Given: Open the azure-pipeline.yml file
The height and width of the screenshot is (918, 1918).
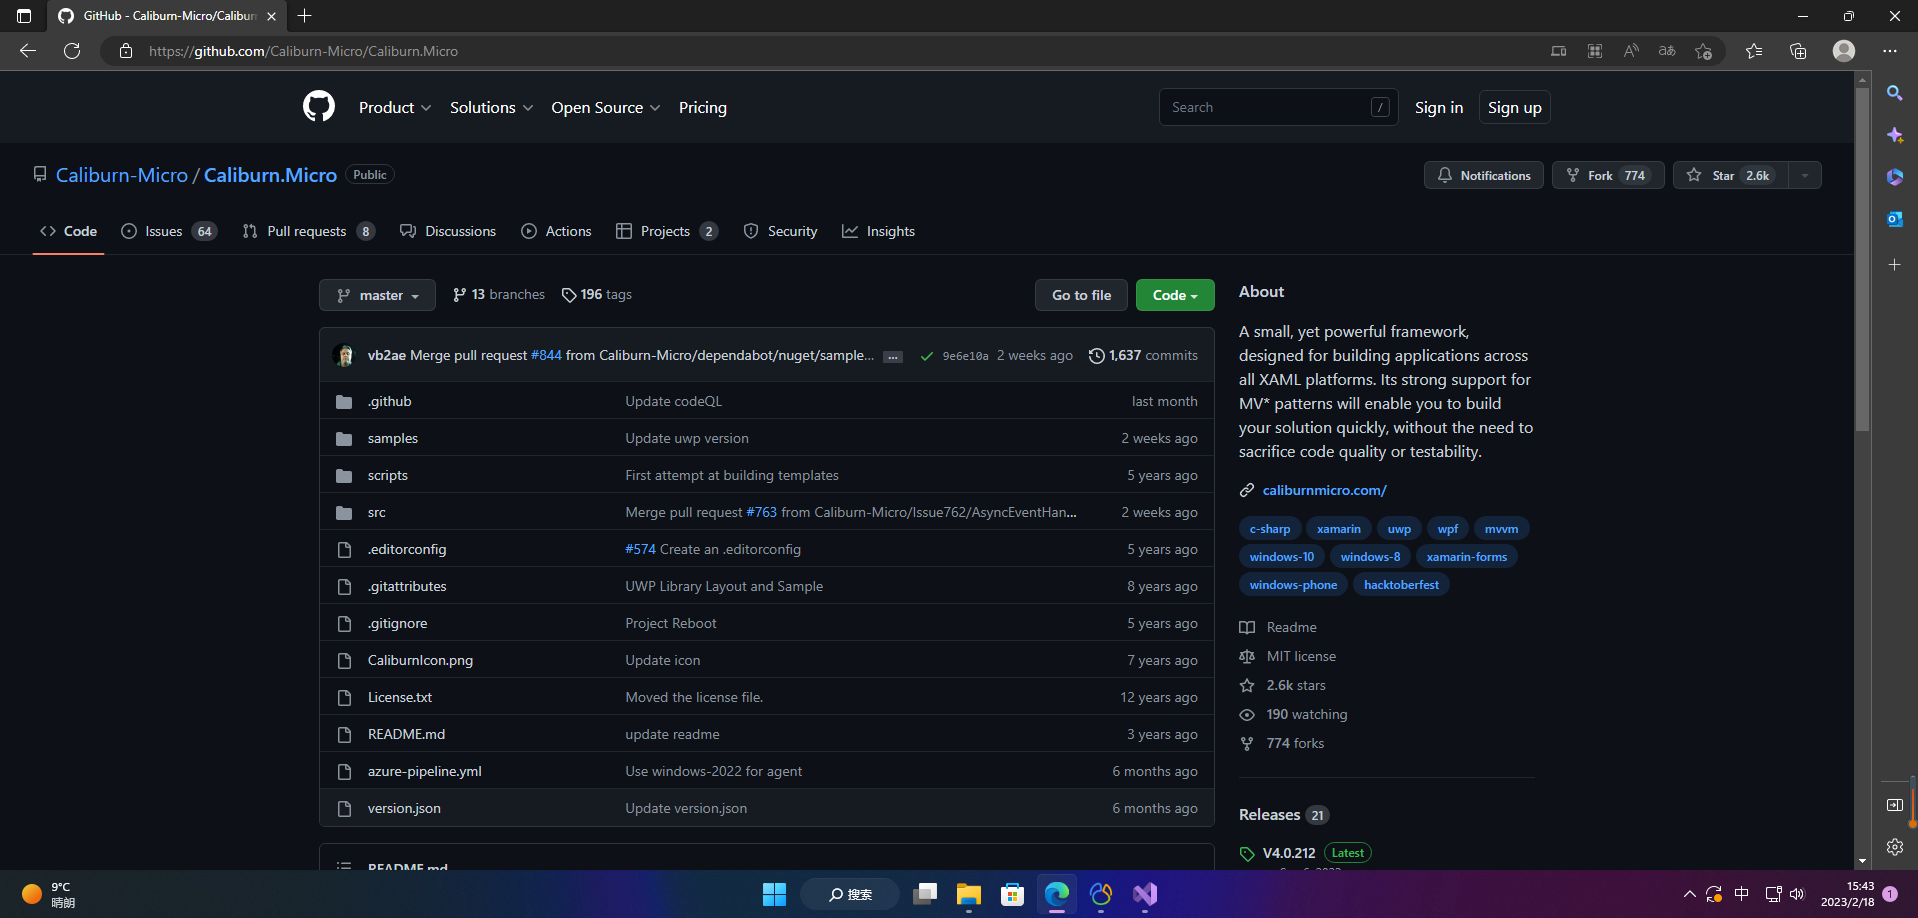Looking at the screenshot, I should [x=425, y=771].
